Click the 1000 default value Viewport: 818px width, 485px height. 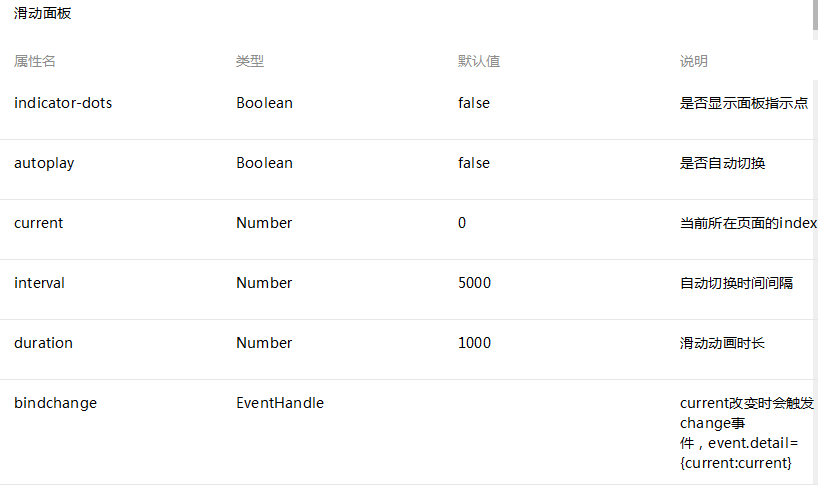click(475, 343)
